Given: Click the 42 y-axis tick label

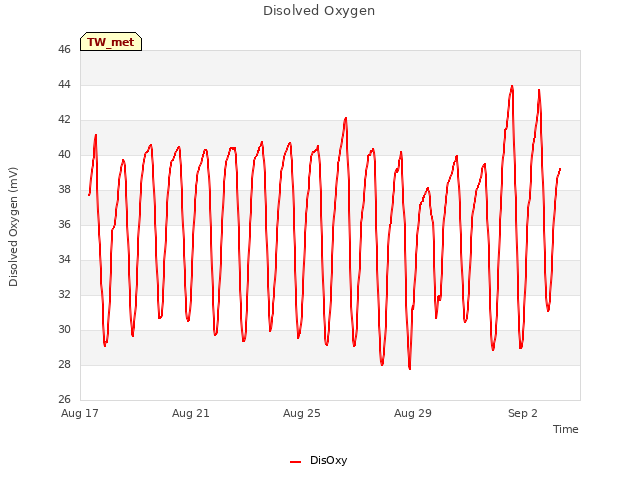Looking at the screenshot, I should click(x=64, y=120).
